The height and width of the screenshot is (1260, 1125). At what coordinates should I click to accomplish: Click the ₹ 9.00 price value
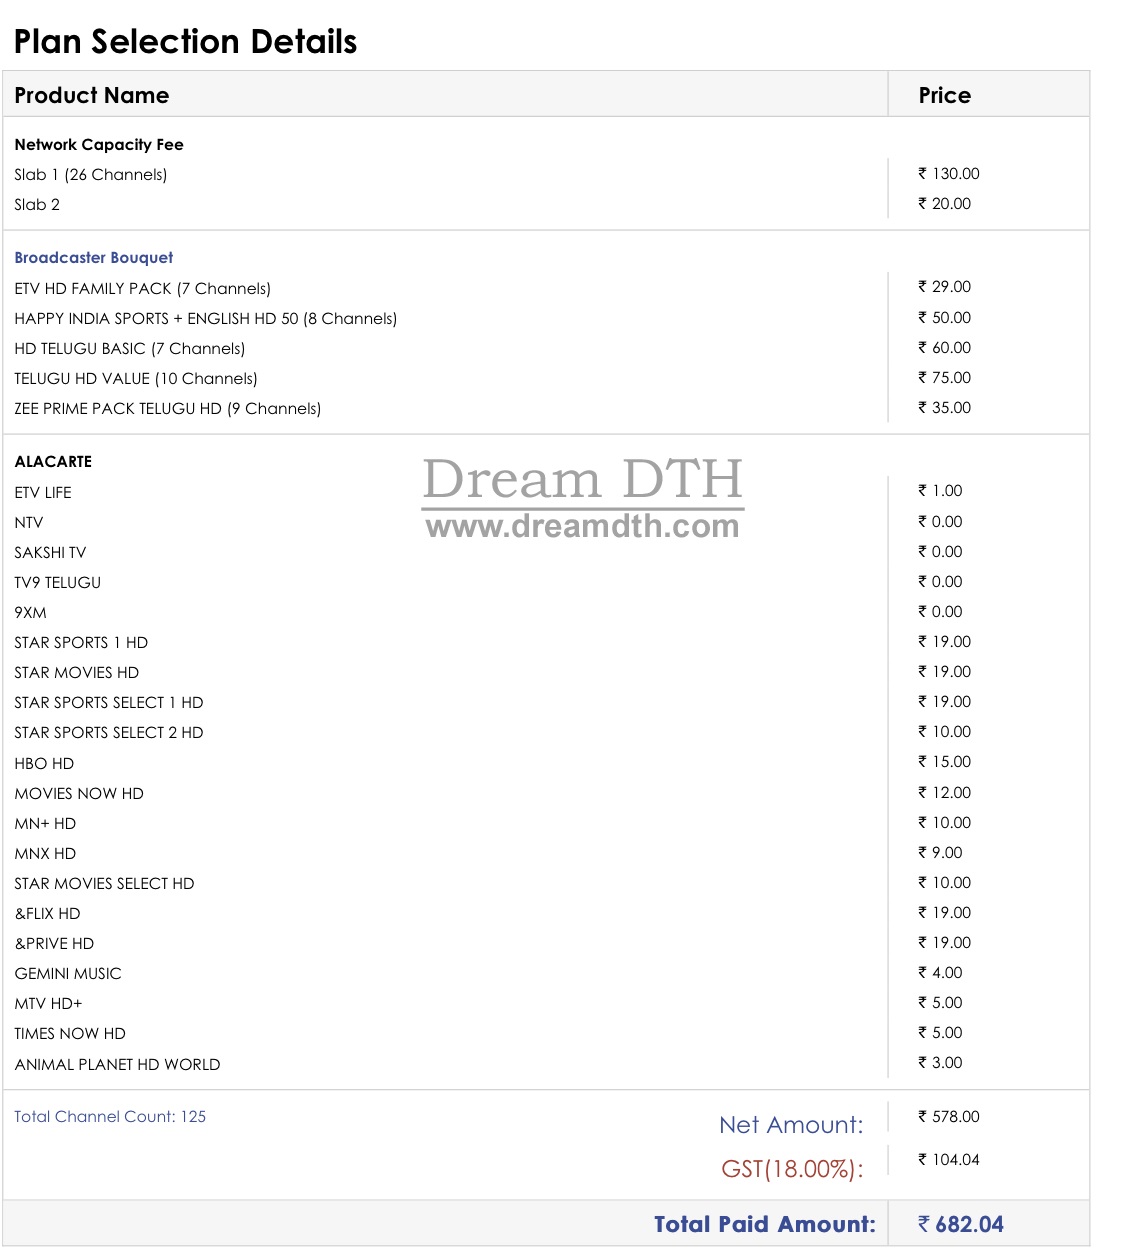(941, 852)
